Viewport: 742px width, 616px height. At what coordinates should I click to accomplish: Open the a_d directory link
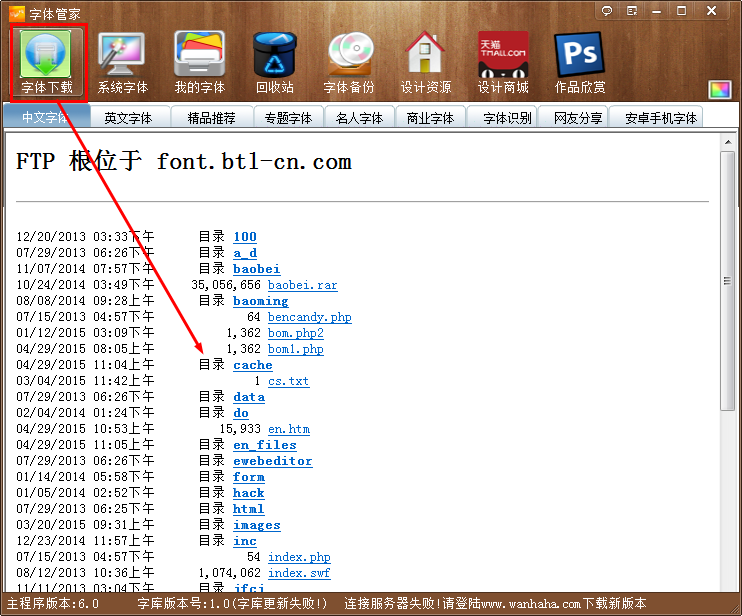(245, 253)
